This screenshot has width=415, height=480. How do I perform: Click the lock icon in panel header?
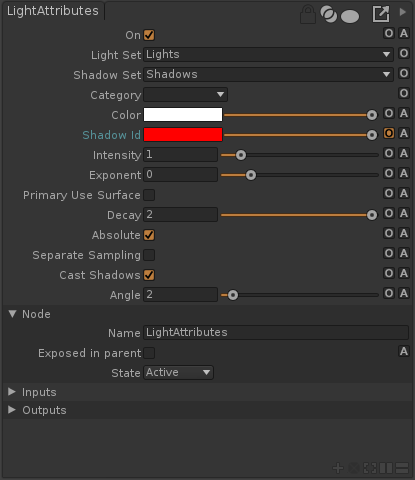(x=307, y=14)
